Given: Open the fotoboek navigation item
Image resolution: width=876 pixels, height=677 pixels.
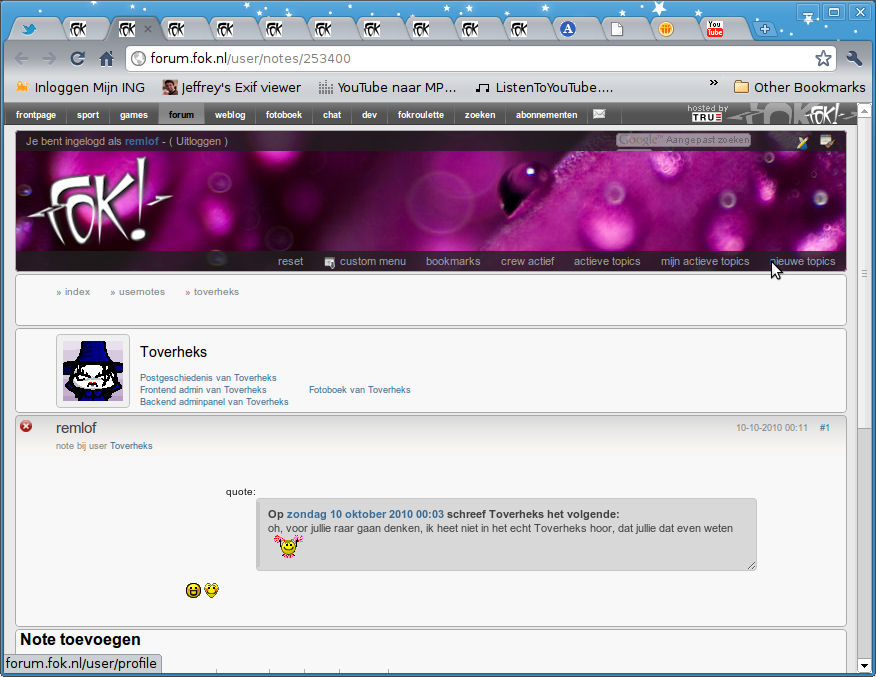Looking at the screenshot, I should [x=283, y=115].
